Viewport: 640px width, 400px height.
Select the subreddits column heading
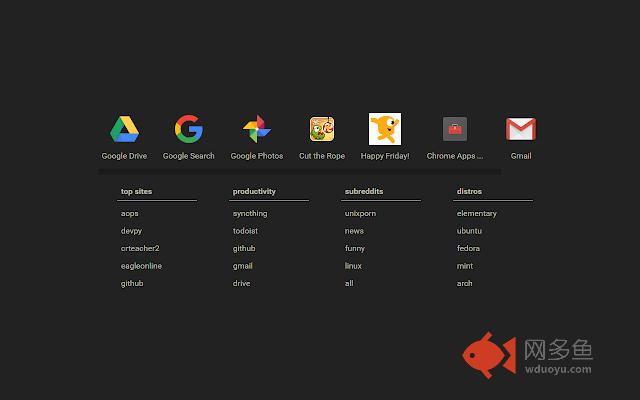click(x=364, y=191)
